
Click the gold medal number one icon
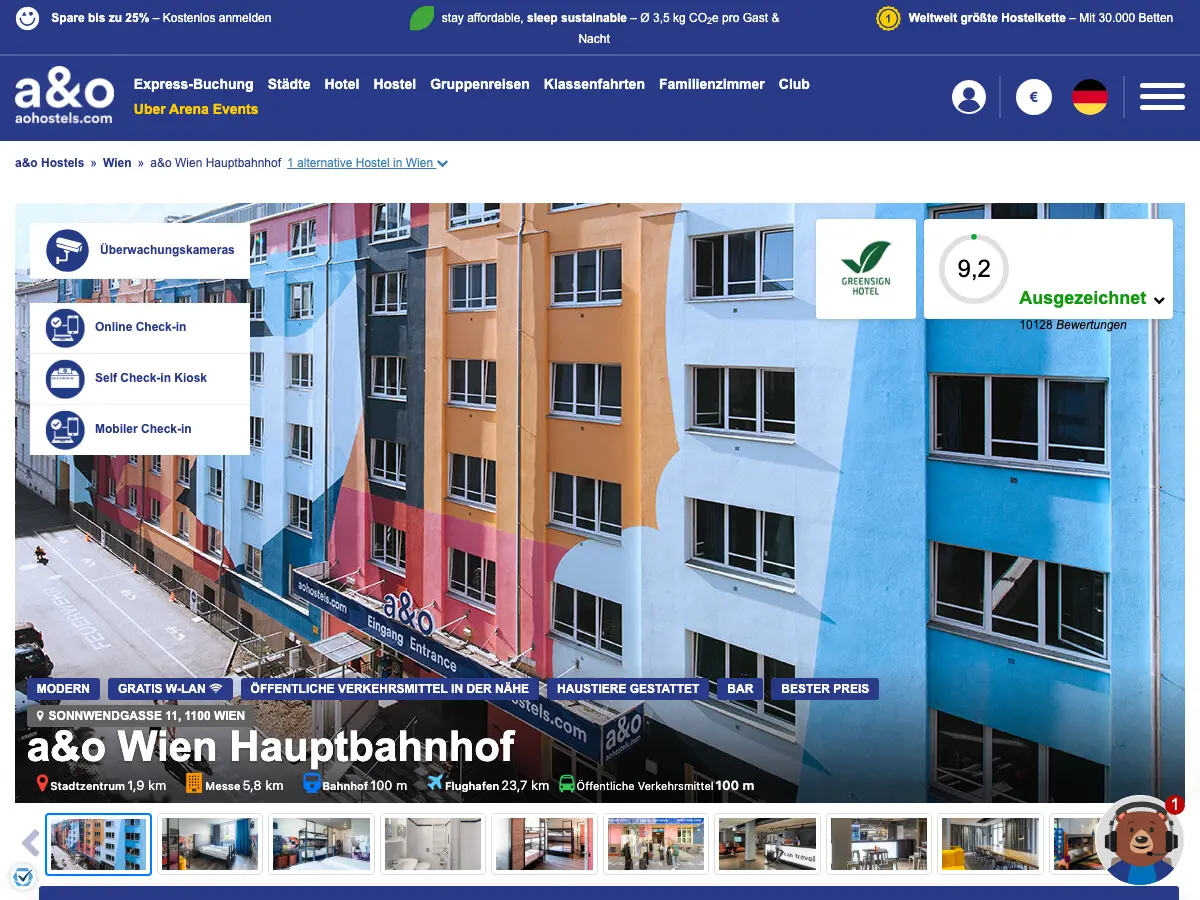[888, 18]
